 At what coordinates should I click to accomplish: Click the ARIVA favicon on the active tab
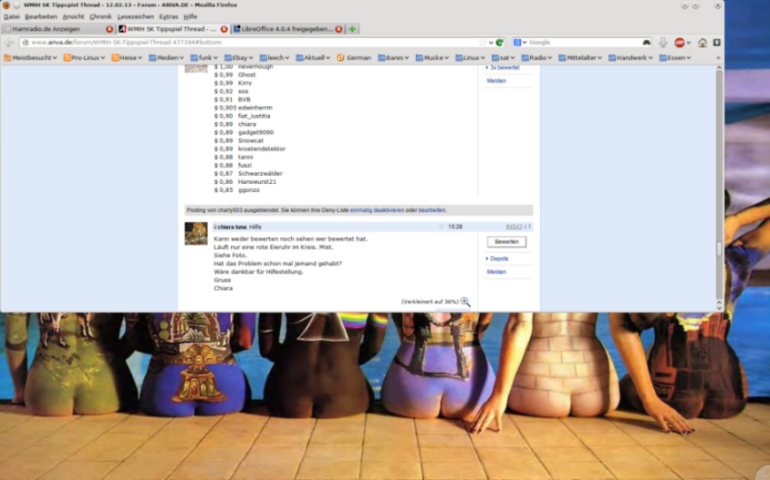pos(122,29)
